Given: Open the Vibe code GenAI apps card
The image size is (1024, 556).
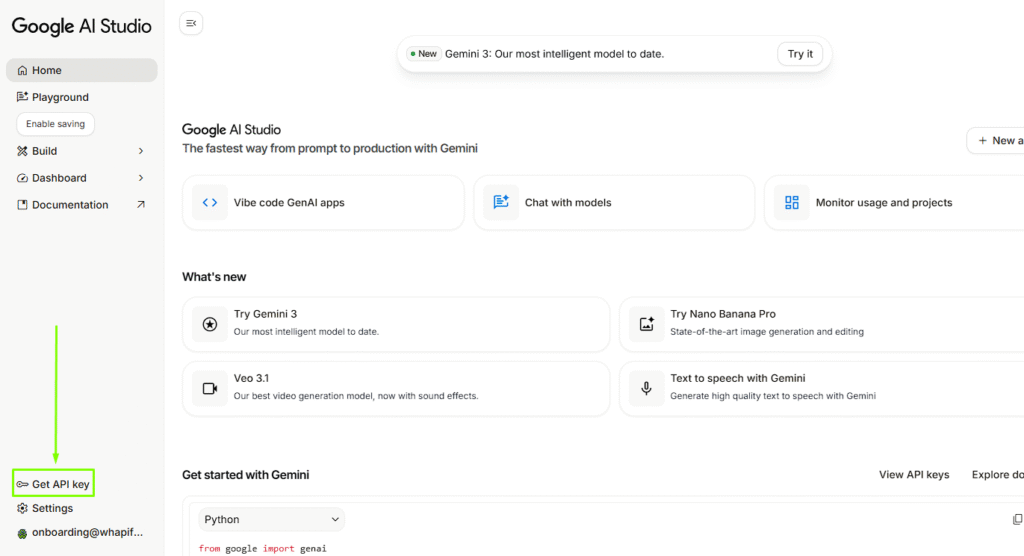Looking at the screenshot, I should click(323, 203).
